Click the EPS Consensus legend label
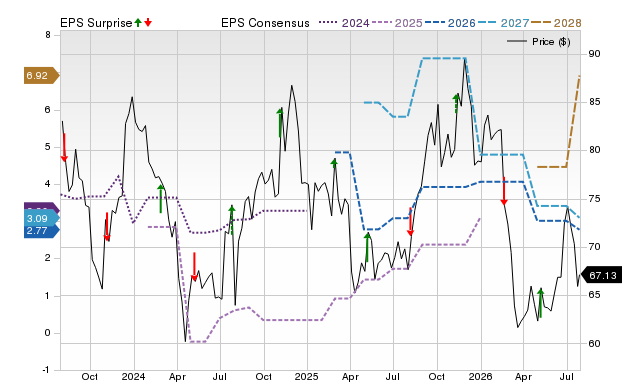Image resolution: width=640 pixels, height=382 pixels. tap(265, 23)
